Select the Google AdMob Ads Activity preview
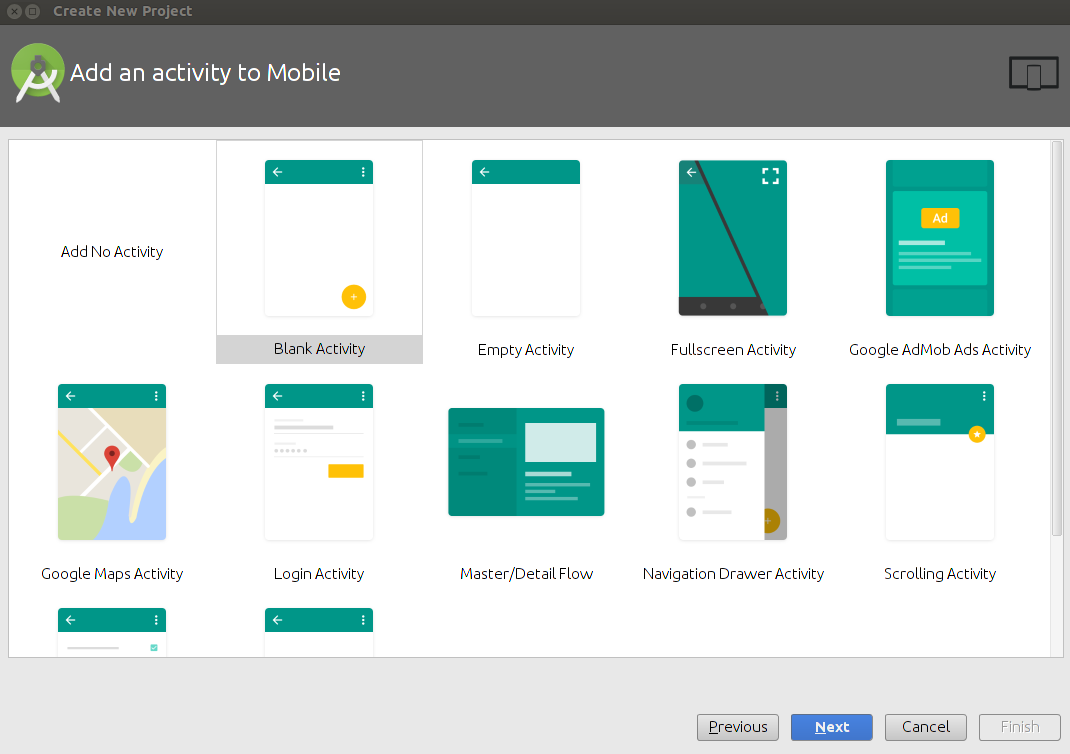 coord(940,238)
